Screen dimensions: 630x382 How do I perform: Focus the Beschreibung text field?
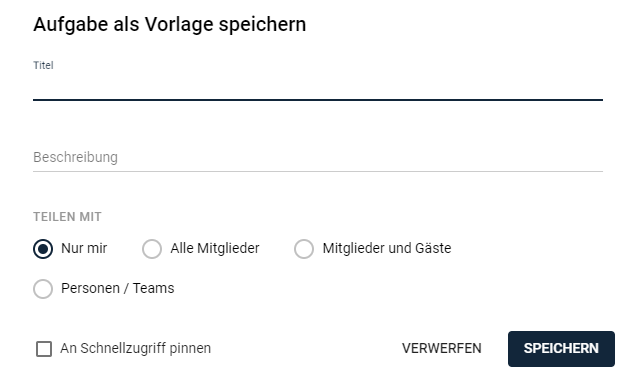coord(318,157)
